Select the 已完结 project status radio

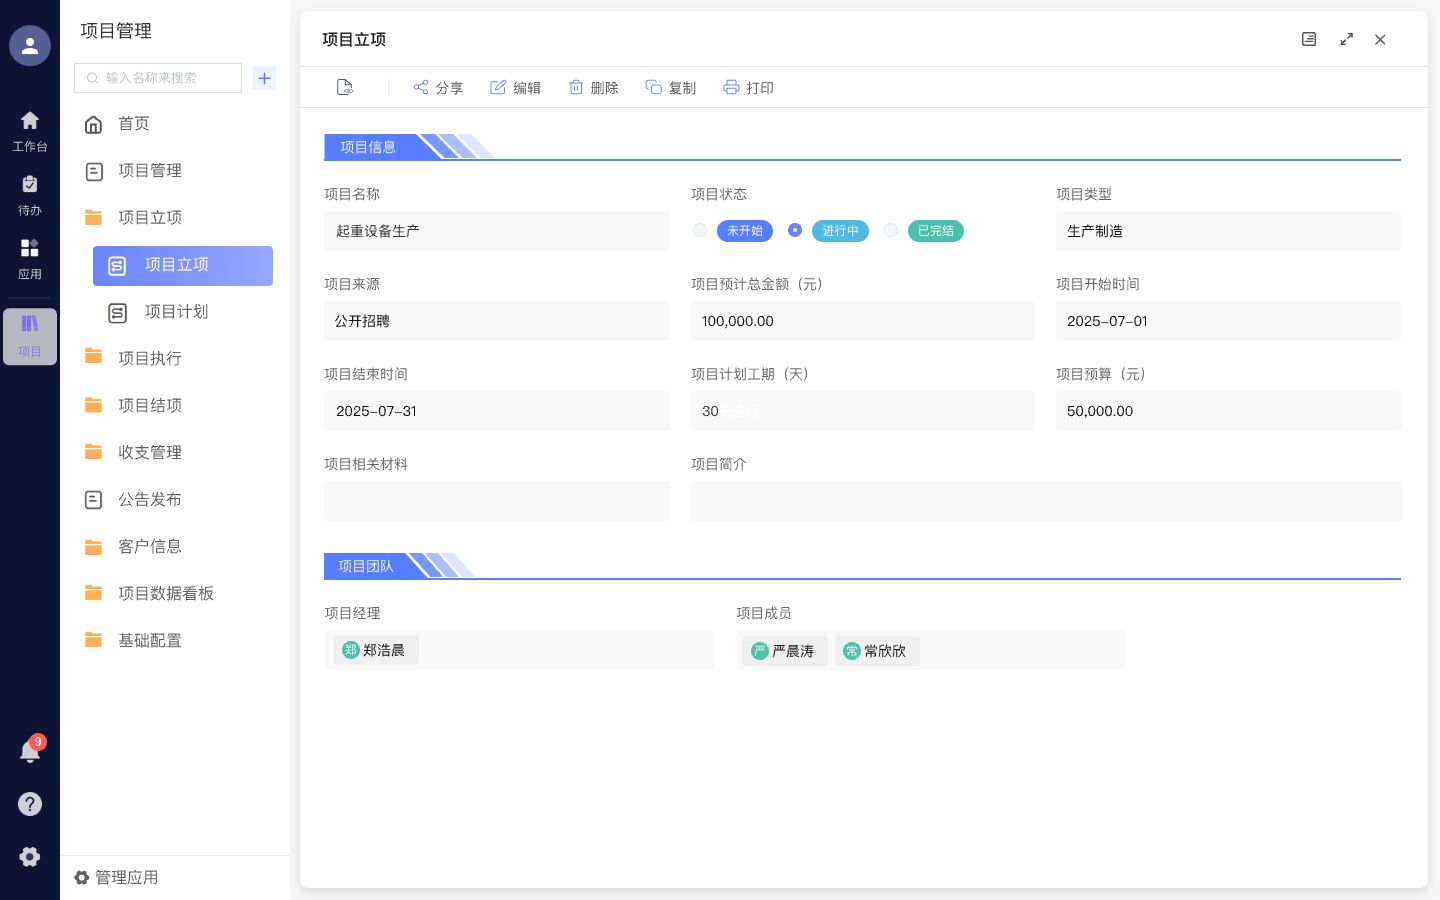pos(891,230)
